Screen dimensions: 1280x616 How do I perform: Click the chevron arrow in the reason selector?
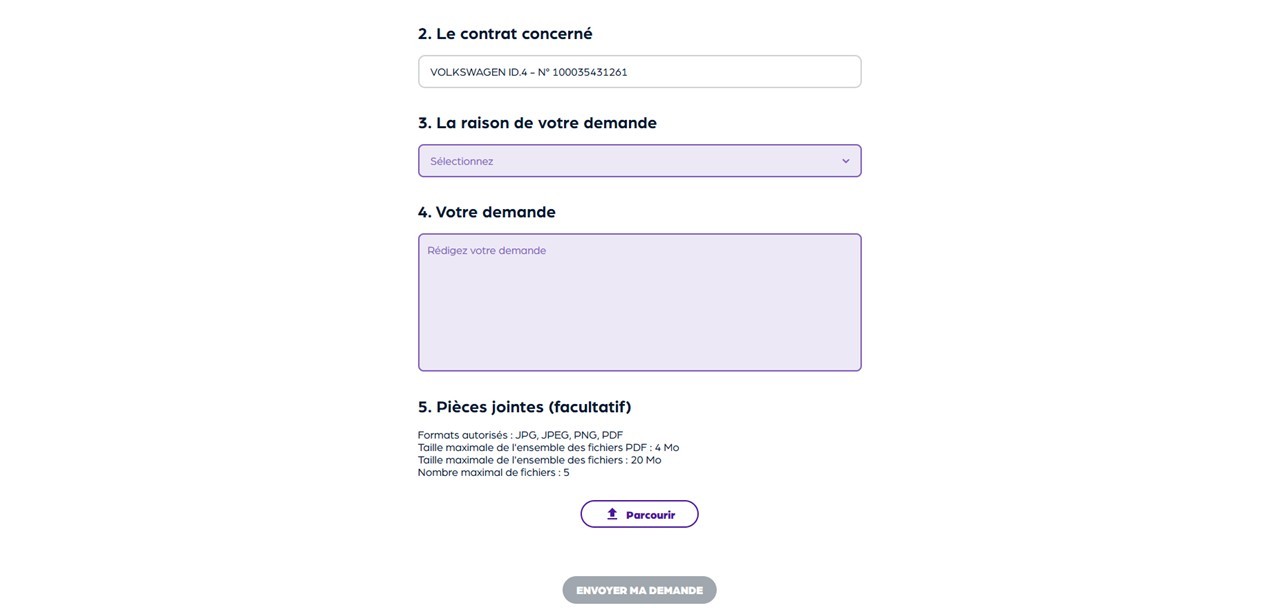pyautogui.click(x=845, y=161)
